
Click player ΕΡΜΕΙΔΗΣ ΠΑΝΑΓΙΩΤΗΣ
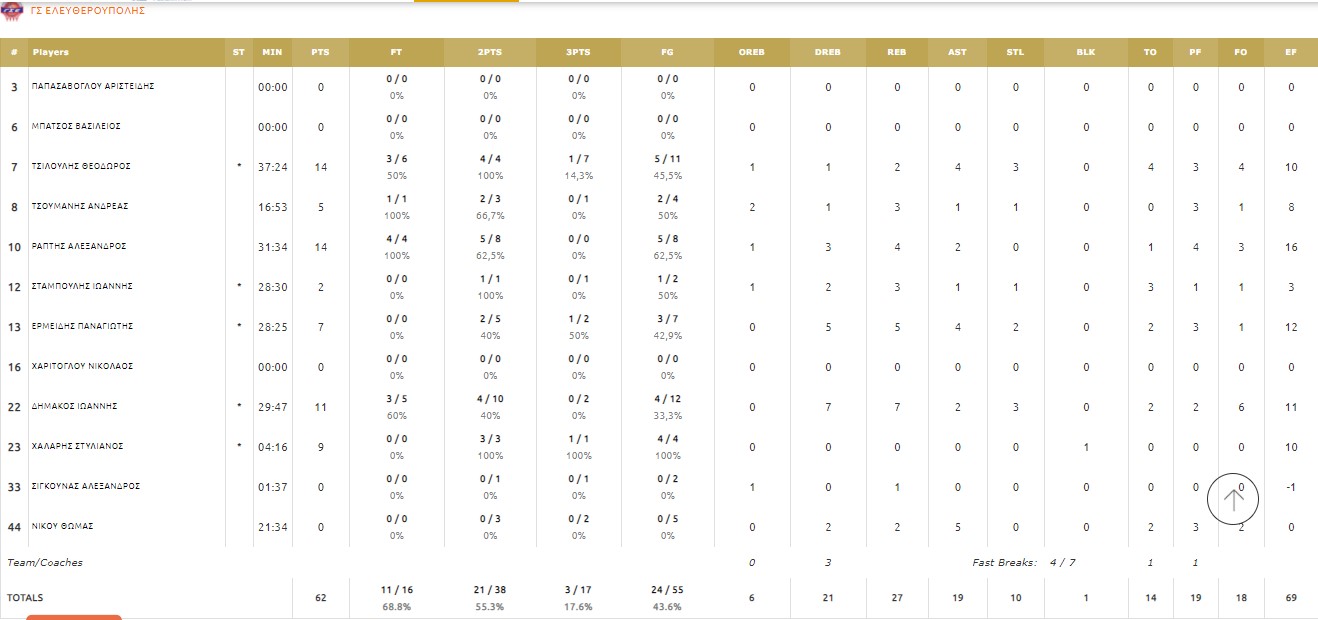point(83,326)
